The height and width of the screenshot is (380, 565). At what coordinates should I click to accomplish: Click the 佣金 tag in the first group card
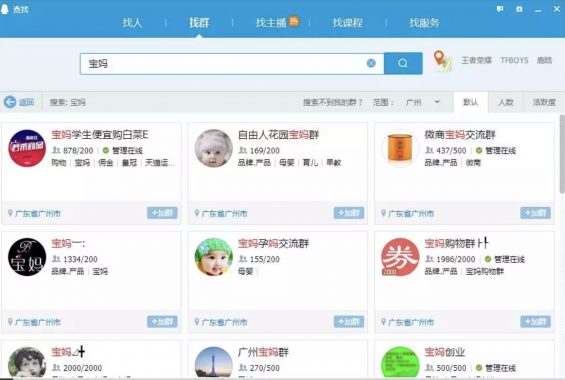click(x=106, y=163)
